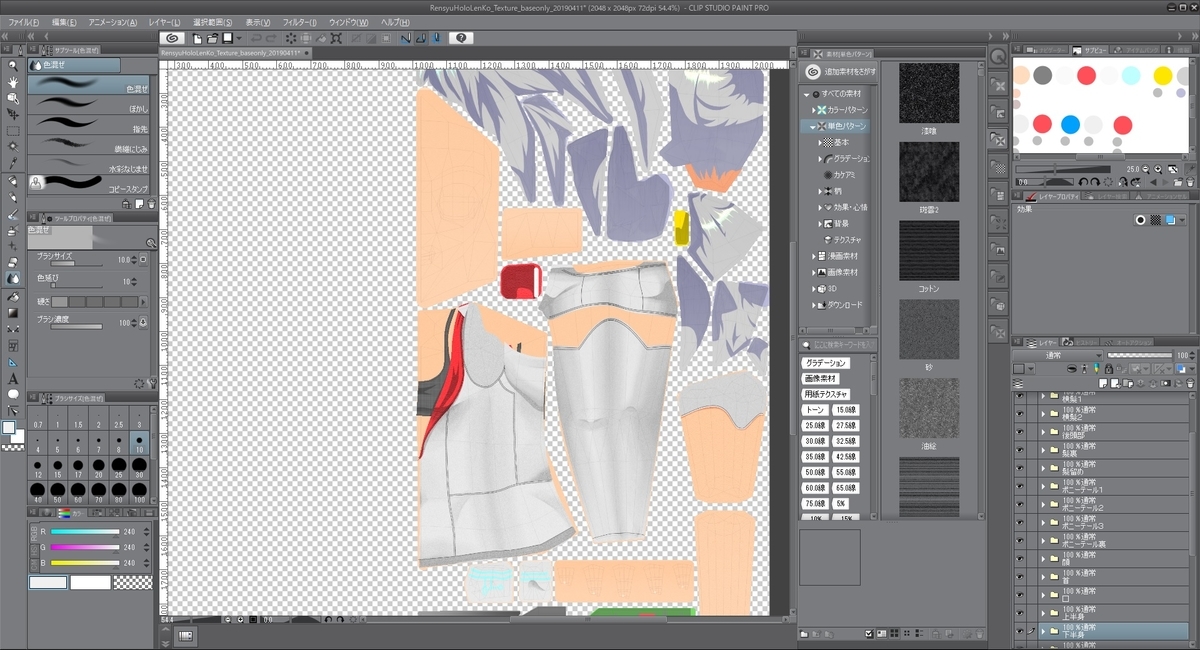Select the Zoom (magnifier) tool

13,65
